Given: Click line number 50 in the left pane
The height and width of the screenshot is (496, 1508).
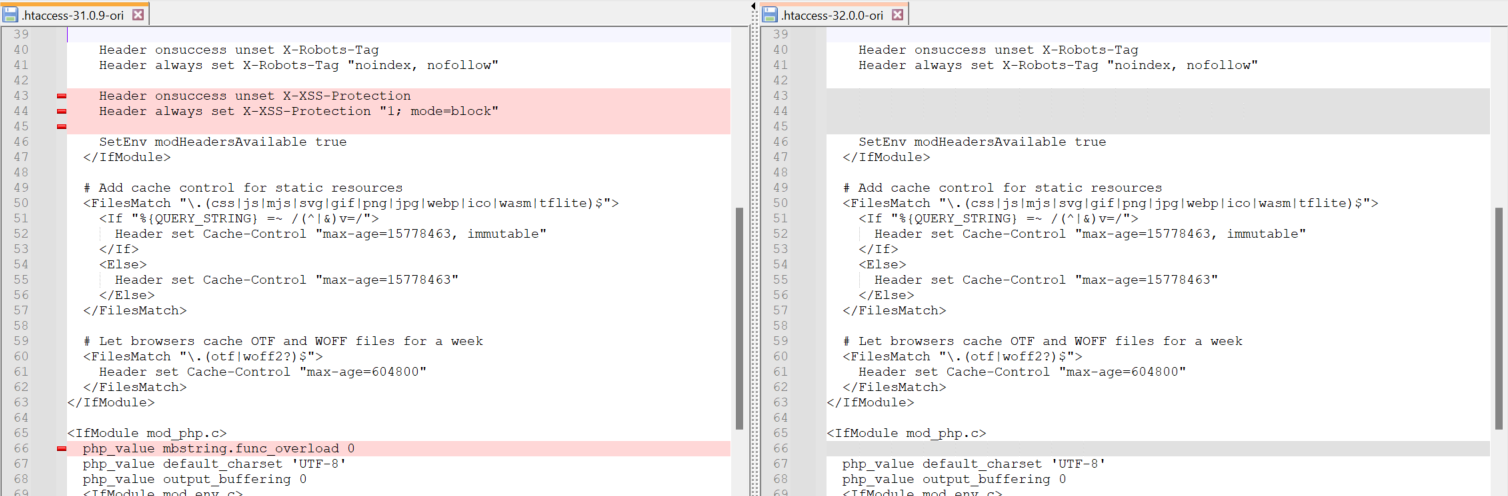Looking at the screenshot, I should (x=21, y=203).
